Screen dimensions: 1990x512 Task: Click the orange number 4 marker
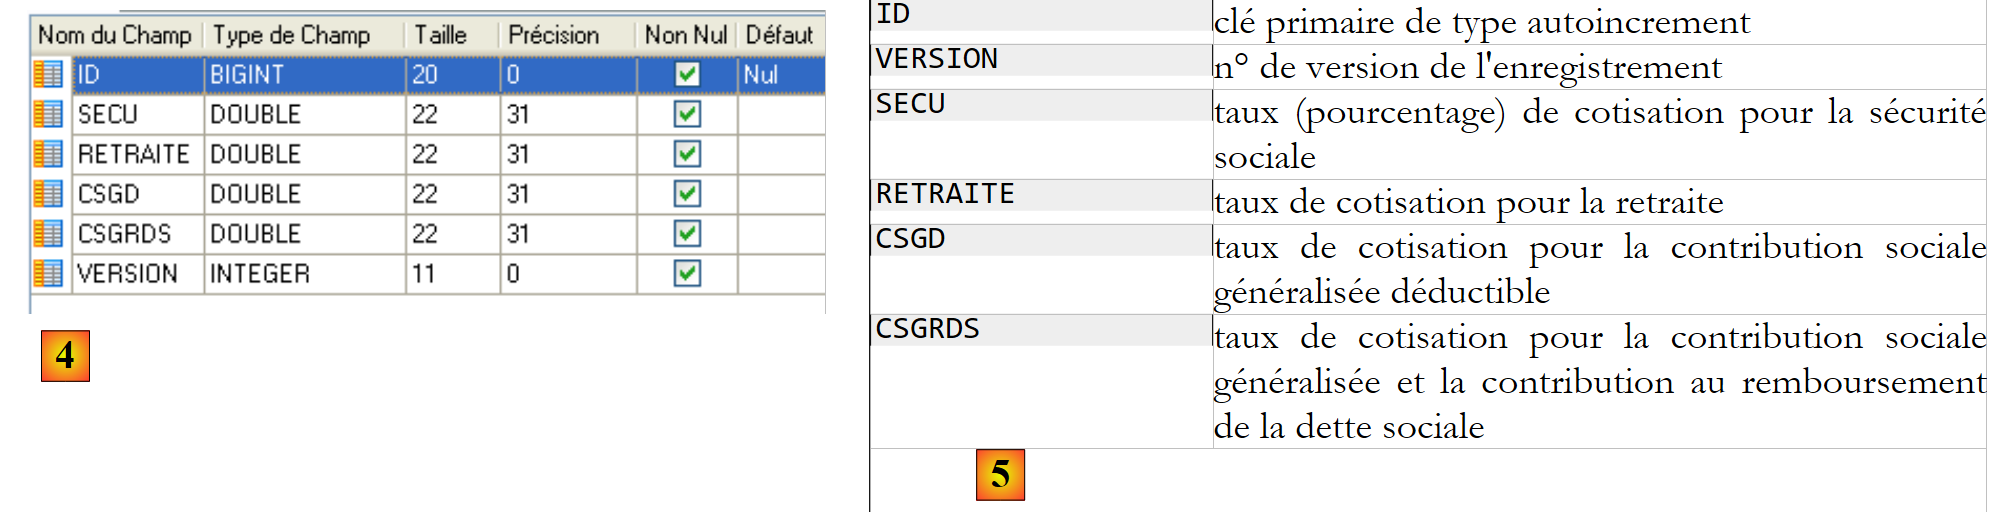click(x=65, y=356)
